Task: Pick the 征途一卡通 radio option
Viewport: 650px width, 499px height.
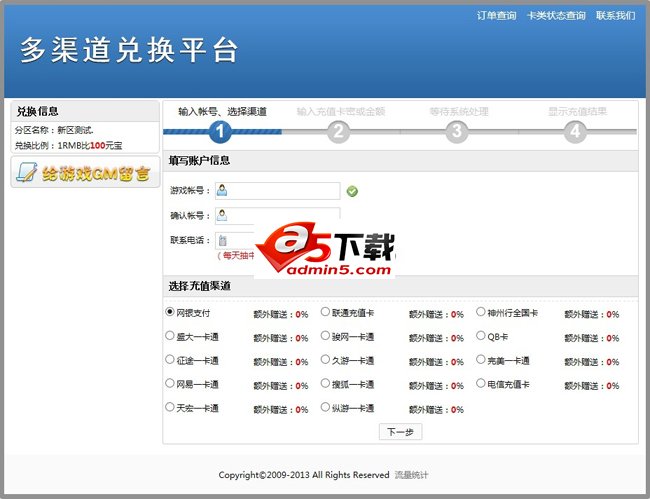Action: click(x=170, y=359)
